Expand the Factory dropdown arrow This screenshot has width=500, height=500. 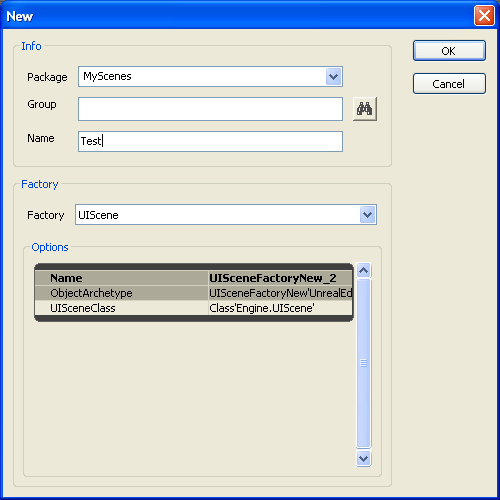[x=368, y=215]
